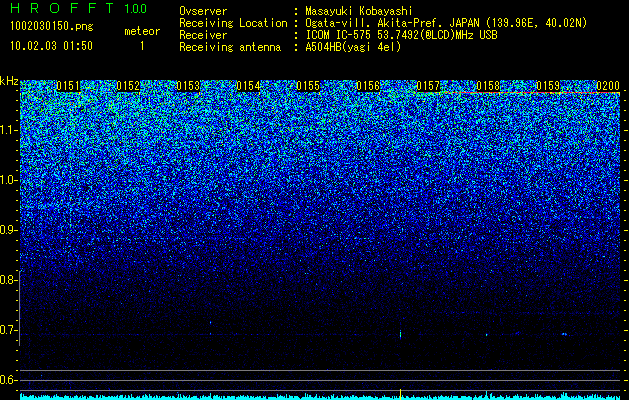Click the 1.1 kHz frequency axis label
This screenshot has width=629, height=400.
[9, 130]
